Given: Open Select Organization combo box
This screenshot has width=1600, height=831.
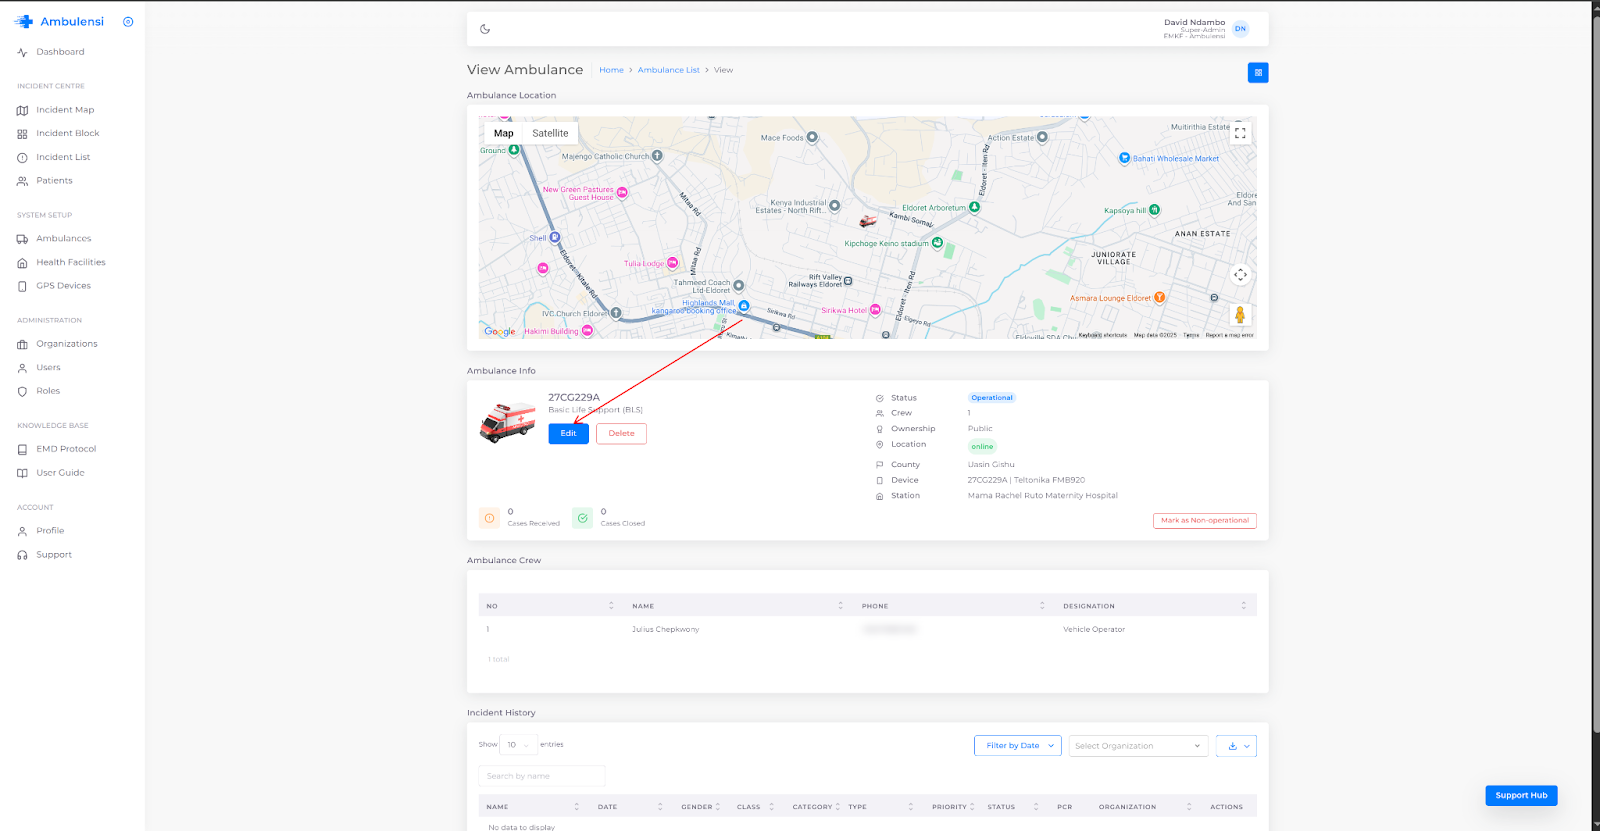Looking at the screenshot, I should click(x=1137, y=746).
